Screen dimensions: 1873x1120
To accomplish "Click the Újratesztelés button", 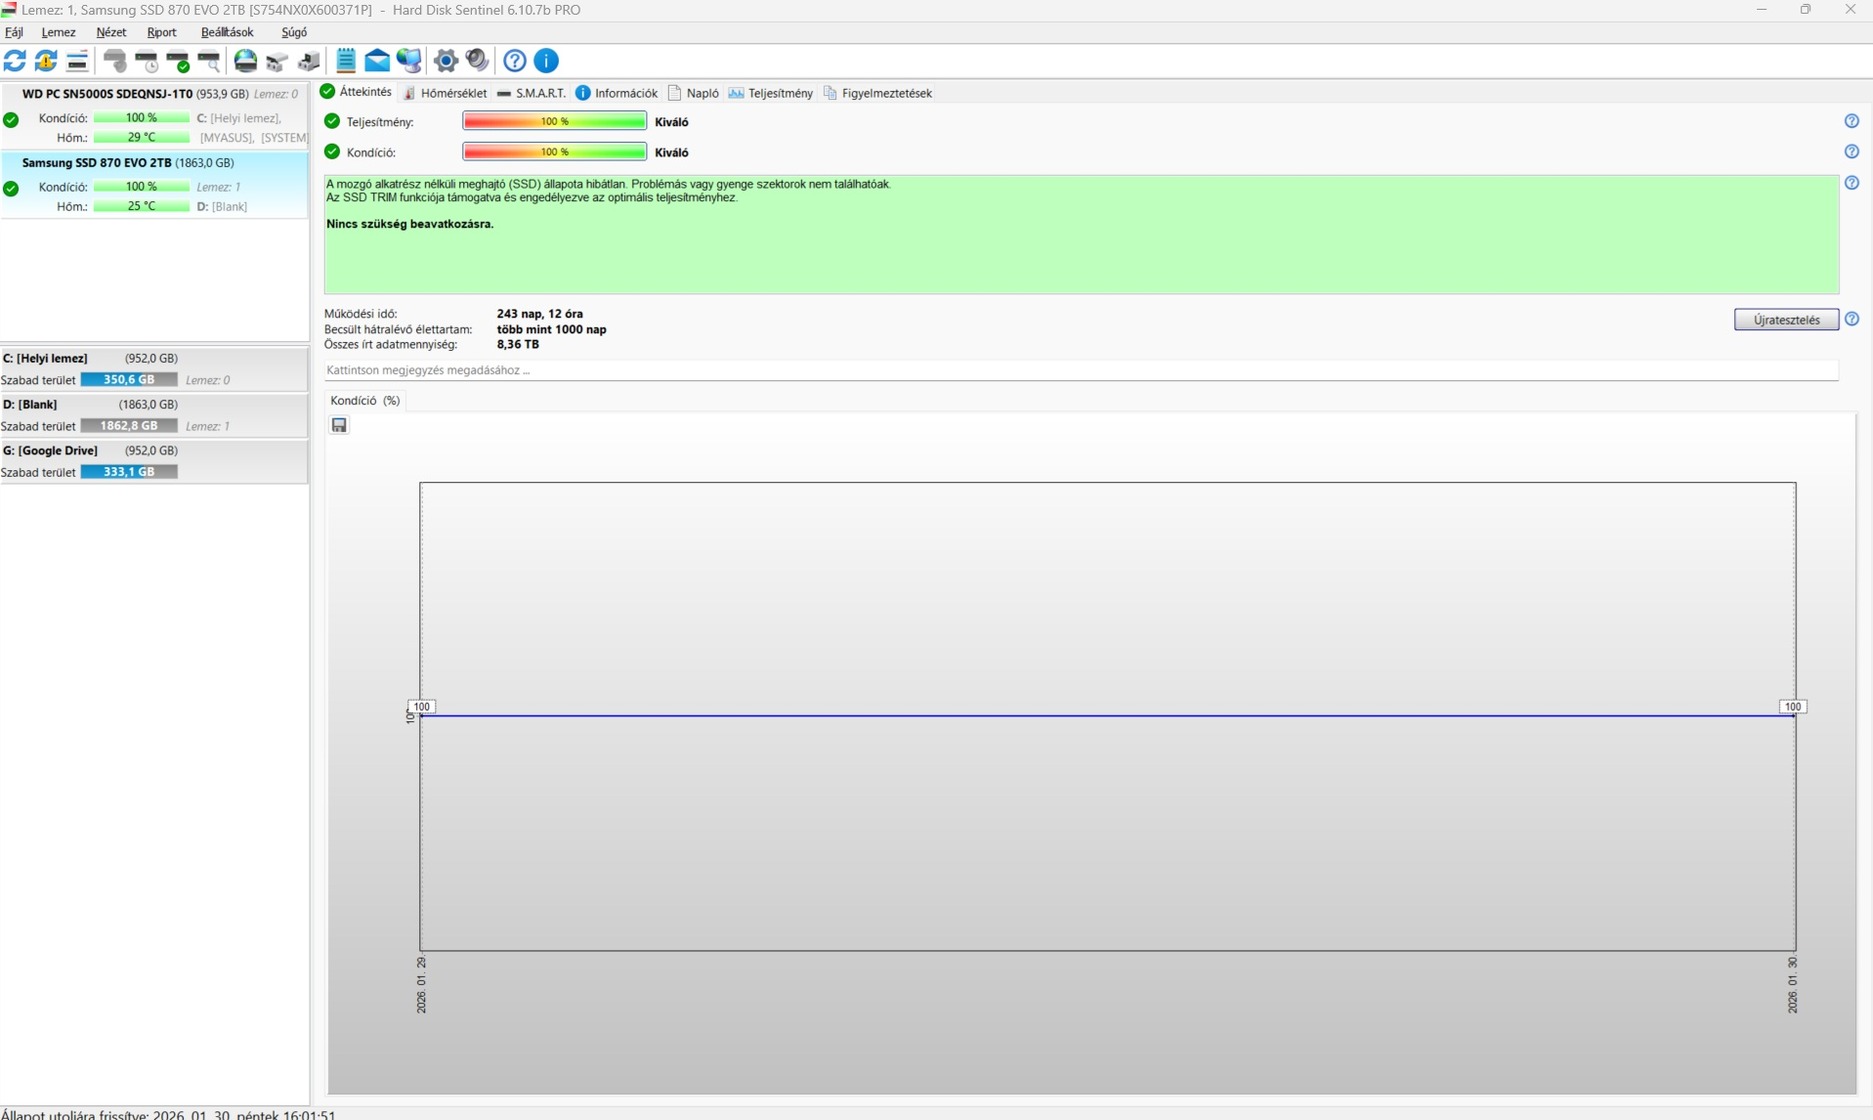I will click(x=1786, y=320).
